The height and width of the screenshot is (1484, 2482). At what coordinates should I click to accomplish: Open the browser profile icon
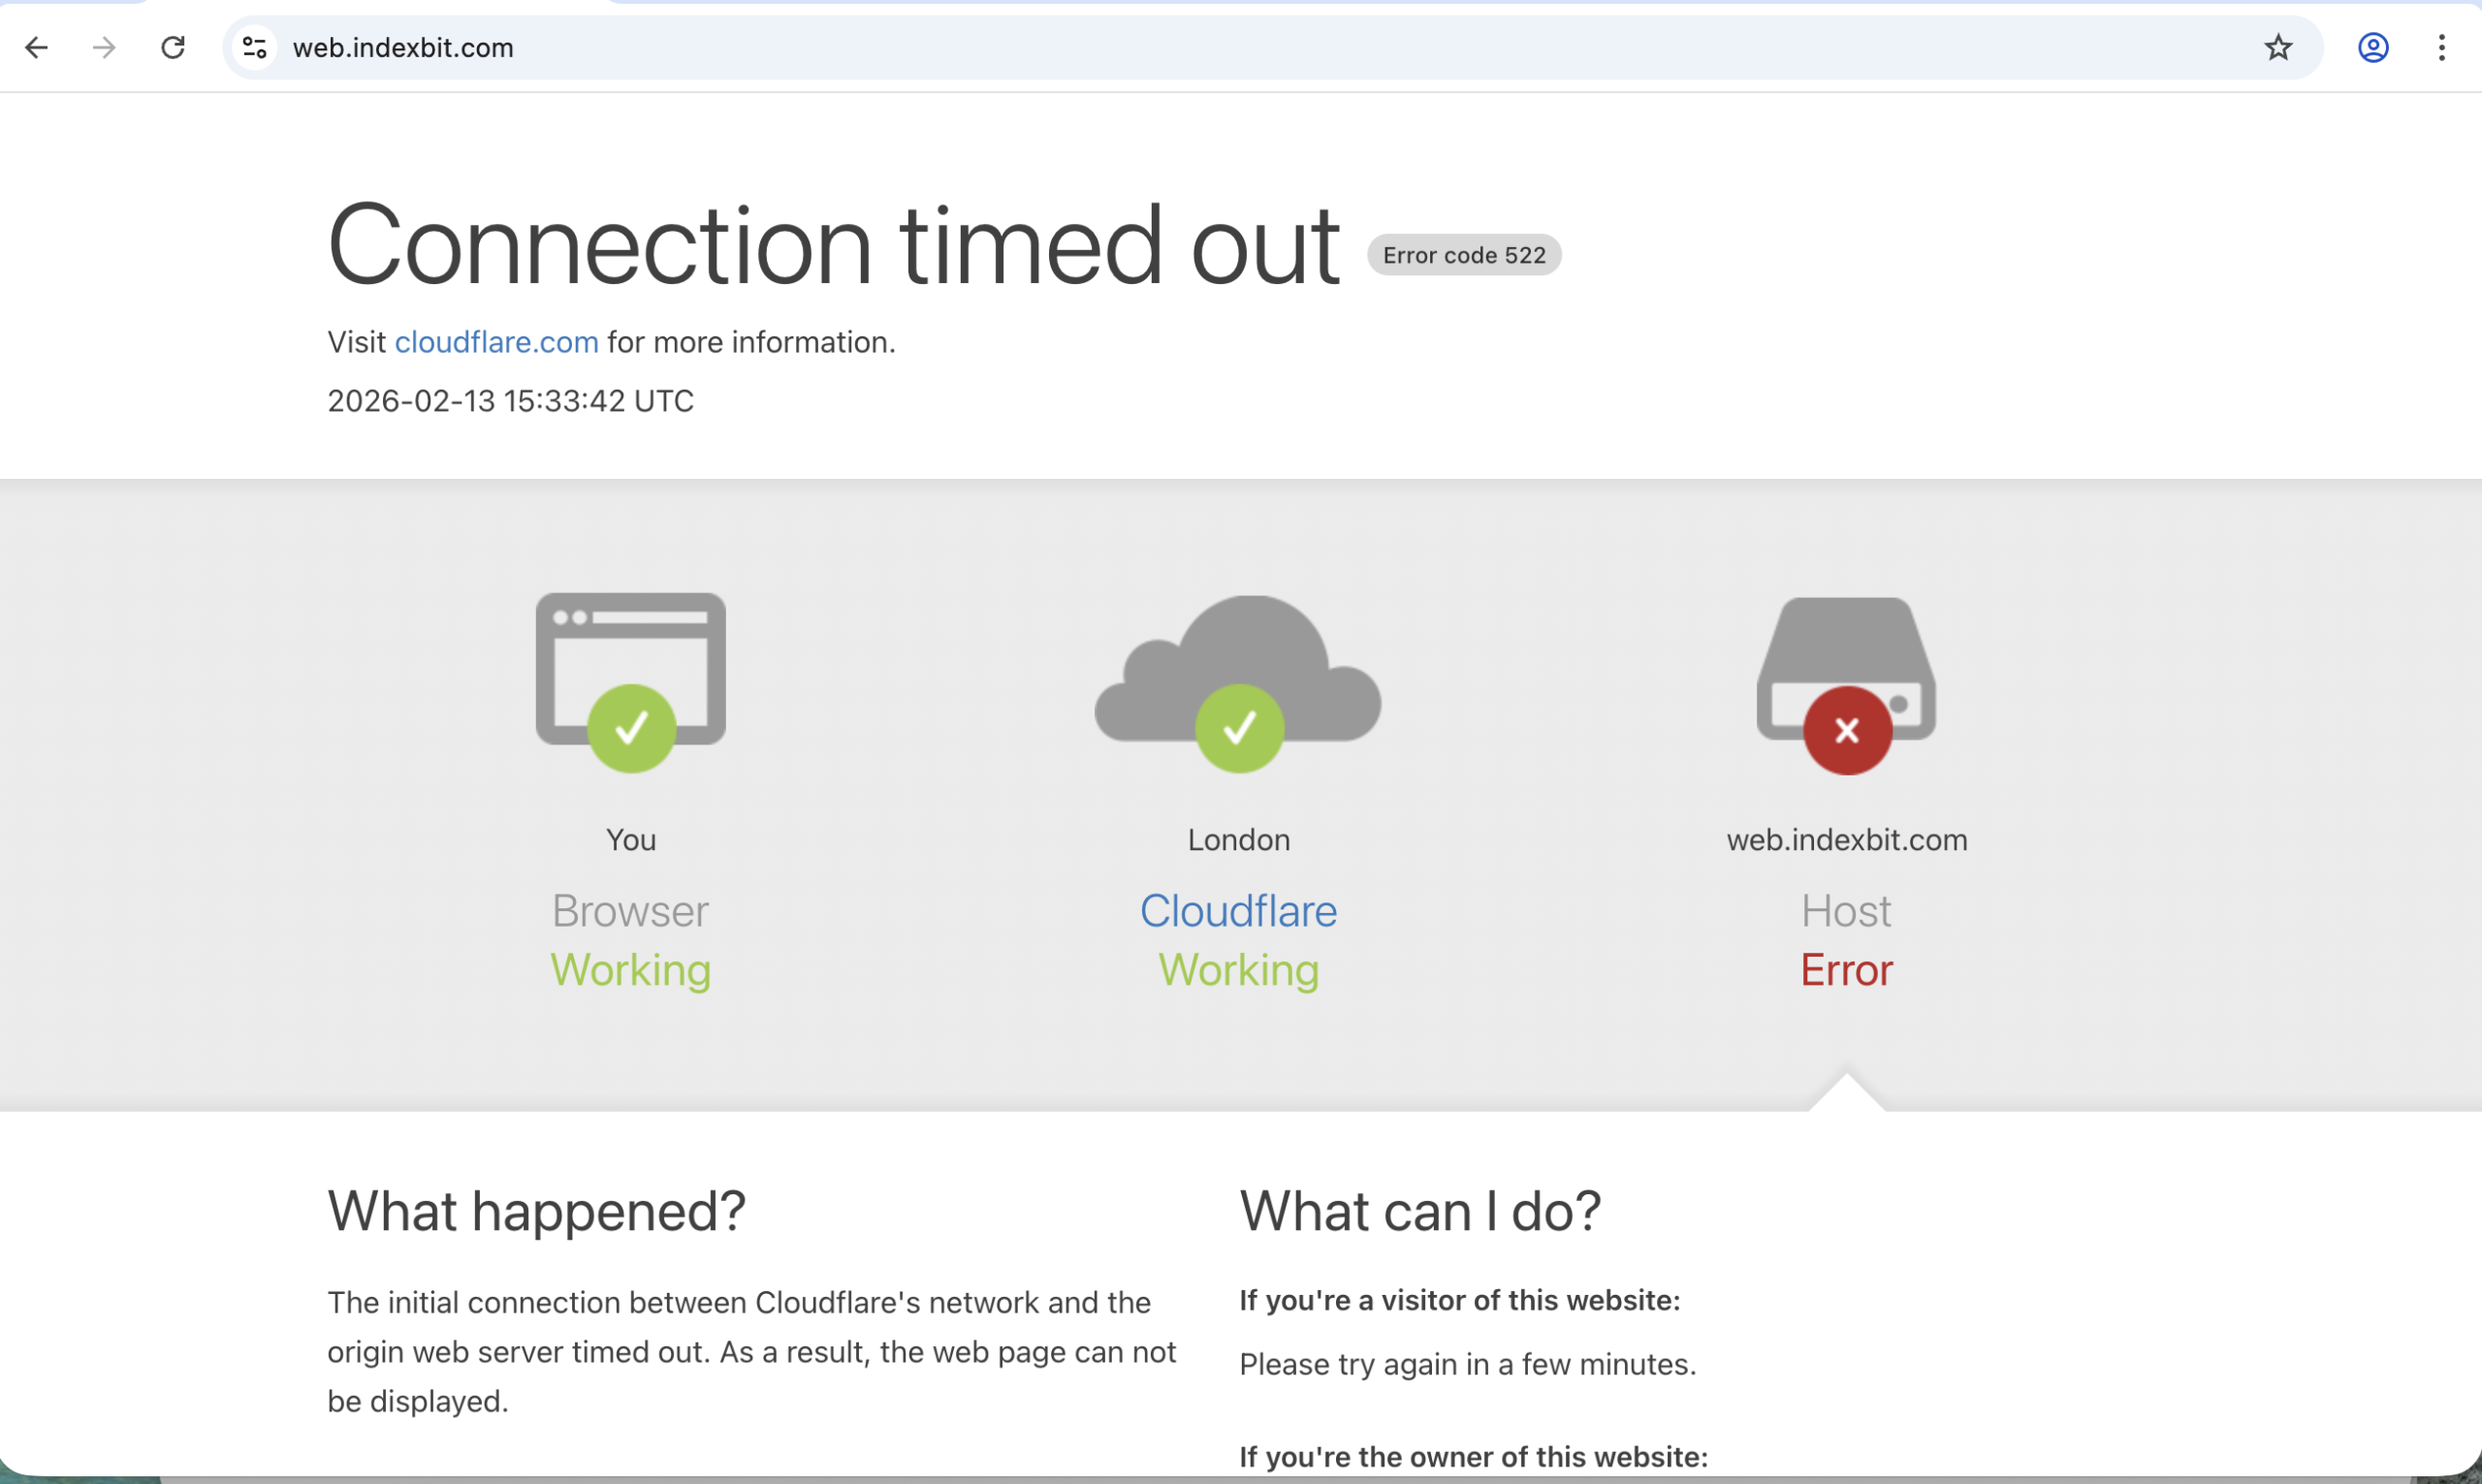tap(2373, 47)
